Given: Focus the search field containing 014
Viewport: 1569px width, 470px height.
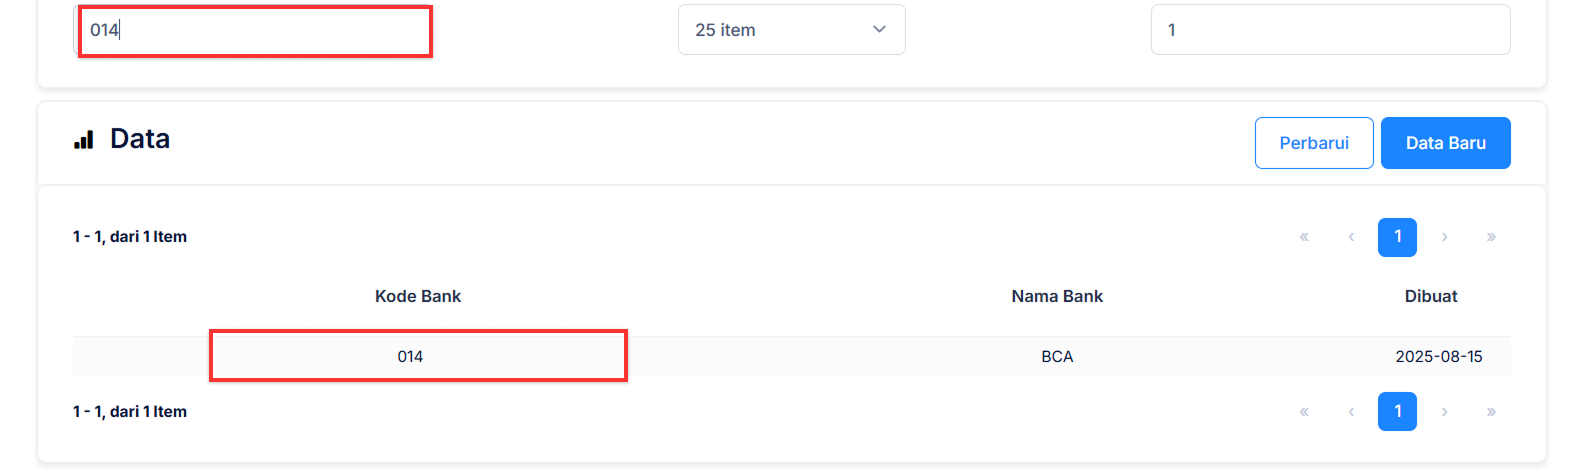Looking at the screenshot, I should click(x=255, y=31).
